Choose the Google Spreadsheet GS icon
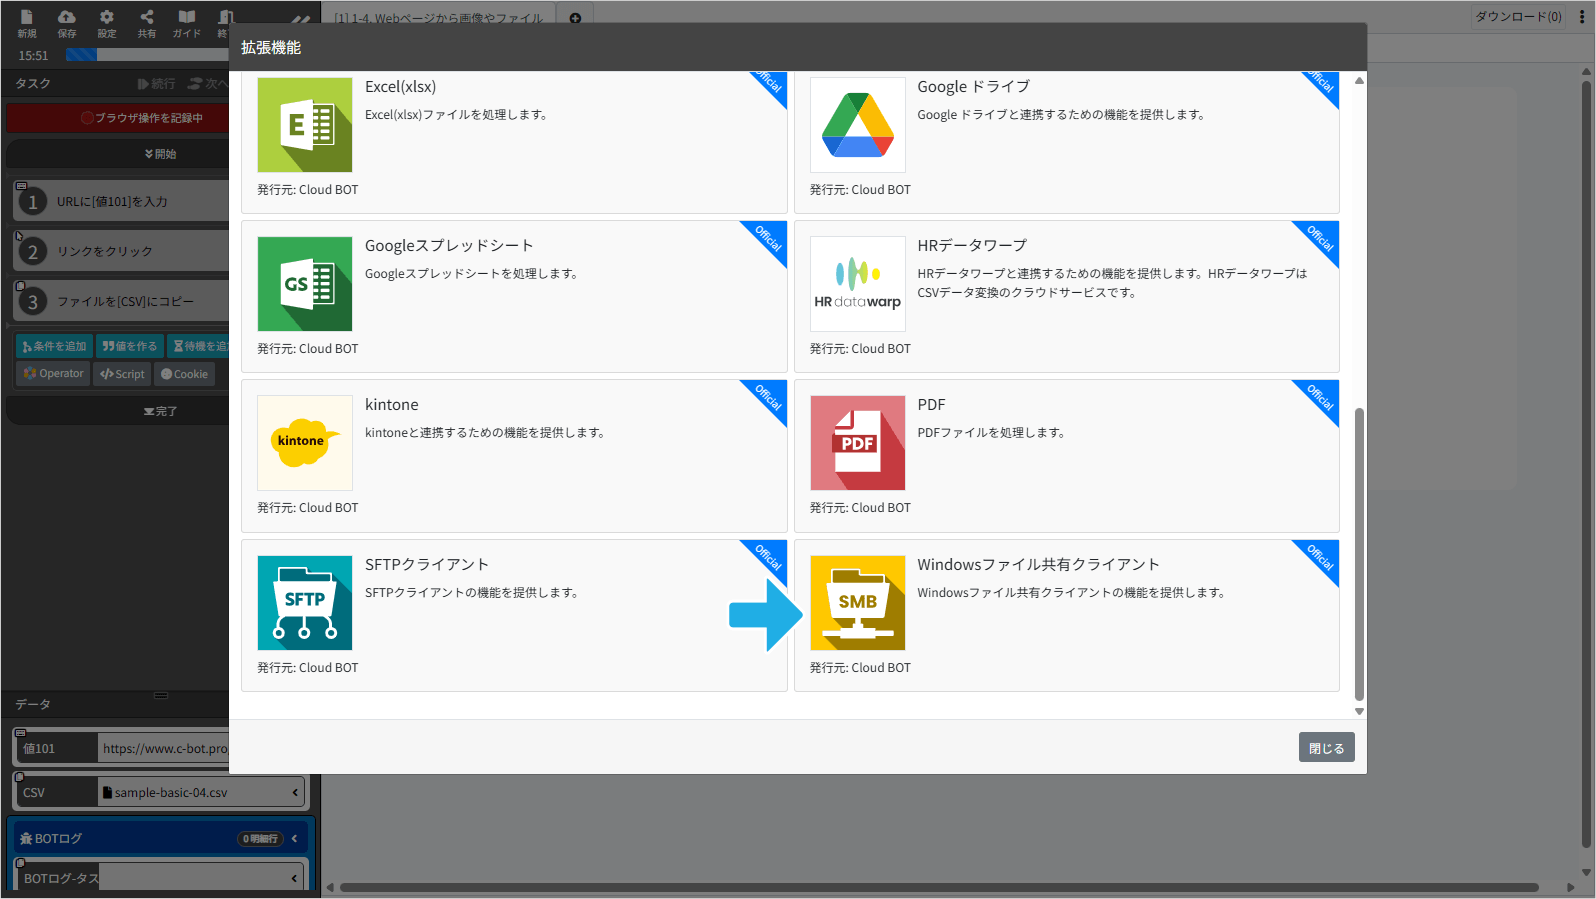Viewport: 1596px width, 899px height. click(305, 284)
